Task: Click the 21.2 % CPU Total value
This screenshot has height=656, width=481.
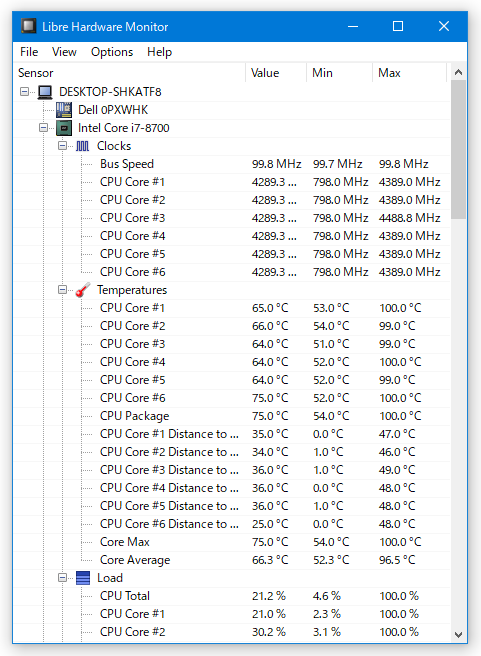Action: coord(269,595)
